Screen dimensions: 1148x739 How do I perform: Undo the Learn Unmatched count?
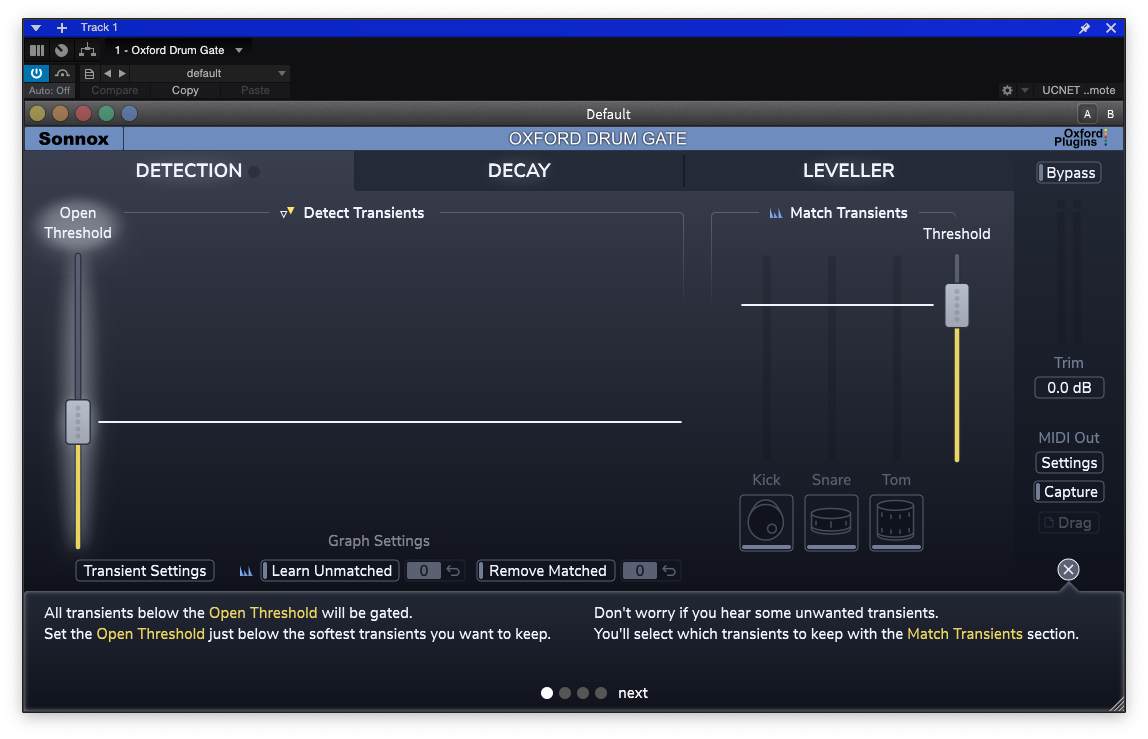[x=453, y=571]
